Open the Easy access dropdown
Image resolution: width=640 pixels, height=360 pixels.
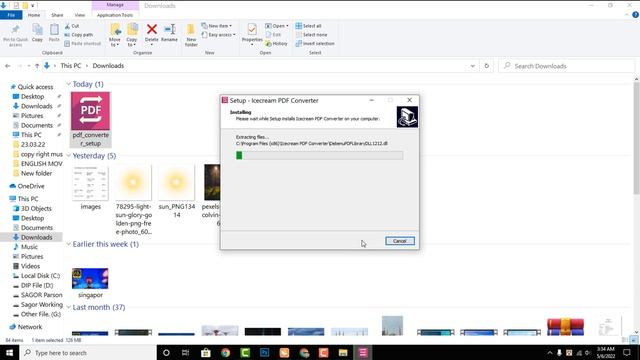pos(218,35)
